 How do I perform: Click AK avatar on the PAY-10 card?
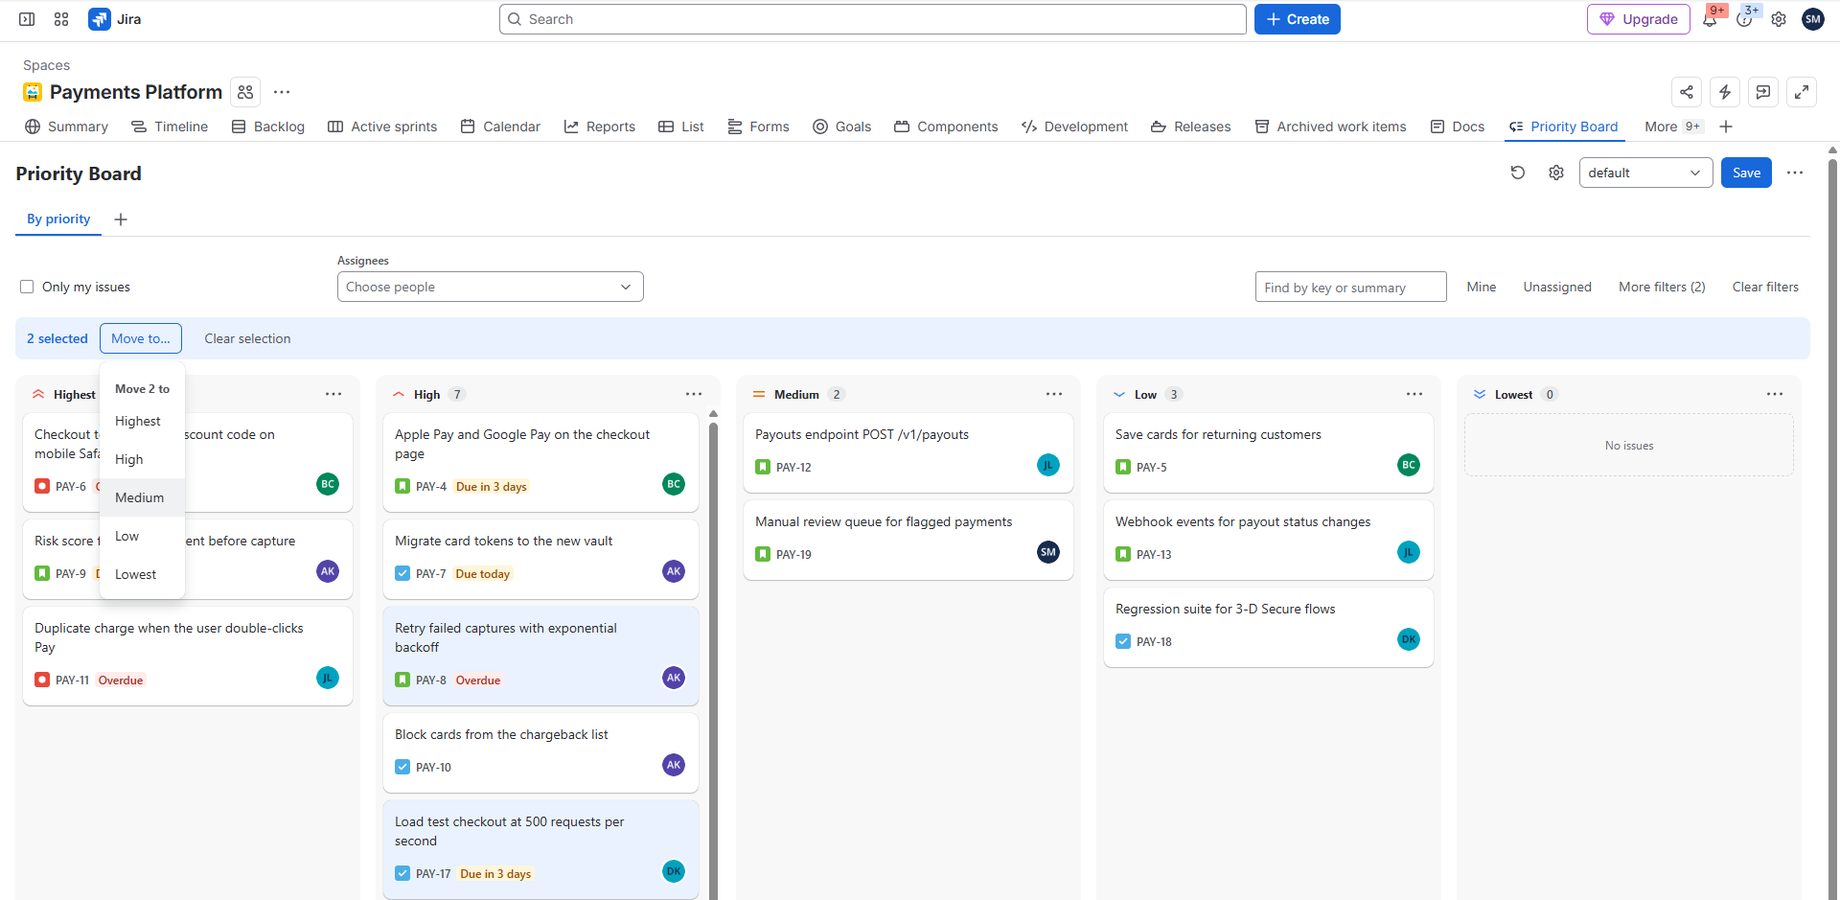673,765
